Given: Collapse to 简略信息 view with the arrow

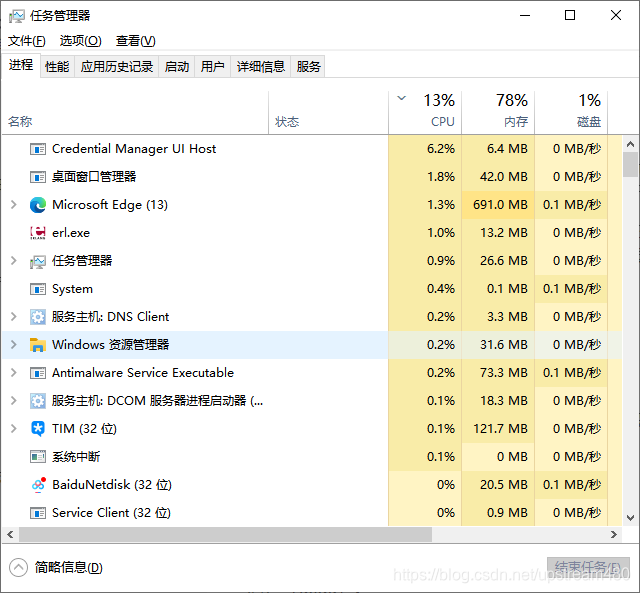Looking at the screenshot, I should [18, 567].
